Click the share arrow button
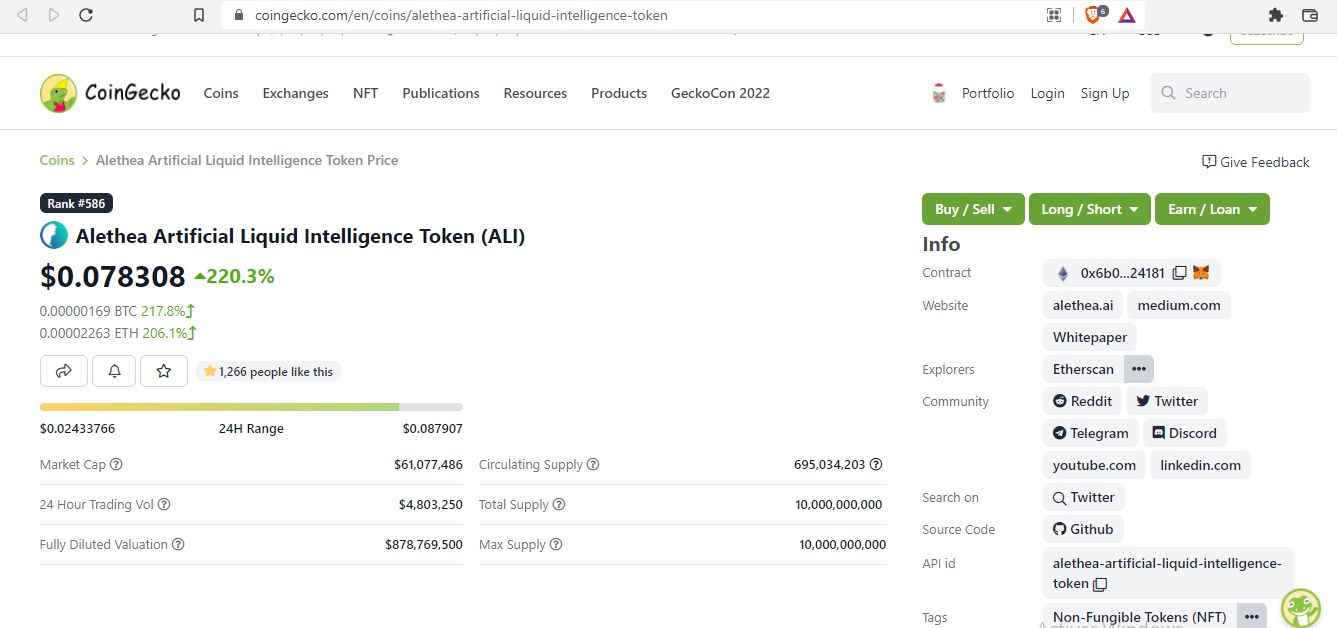 tap(64, 371)
